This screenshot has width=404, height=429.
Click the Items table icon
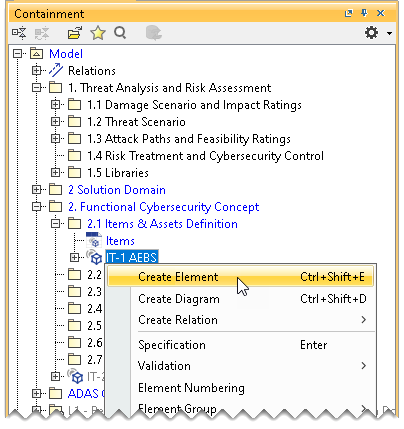[94, 240]
